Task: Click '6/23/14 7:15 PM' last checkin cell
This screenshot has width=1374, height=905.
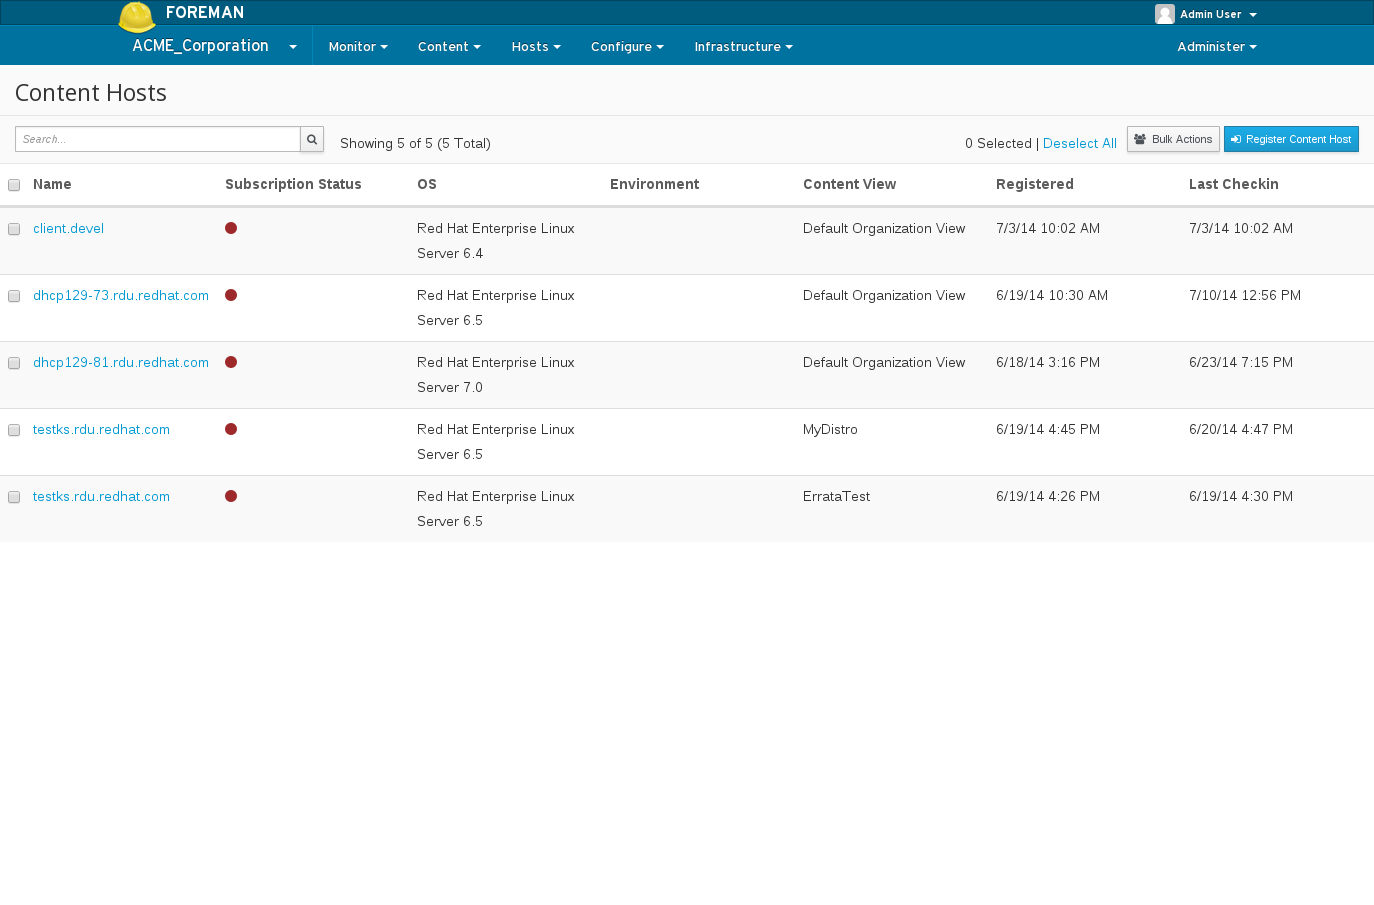Action: click(x=1241, y=362)
